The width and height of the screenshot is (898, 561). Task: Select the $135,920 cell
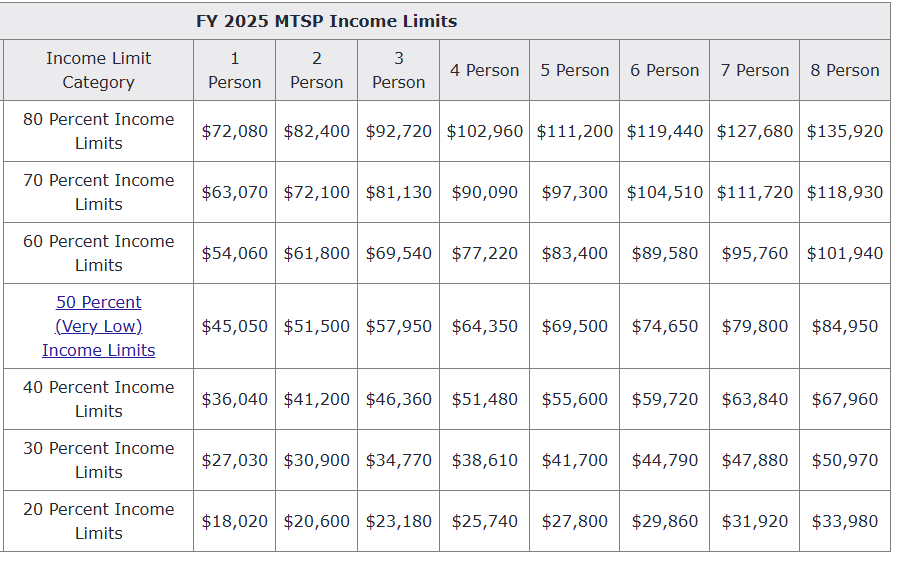845,131
